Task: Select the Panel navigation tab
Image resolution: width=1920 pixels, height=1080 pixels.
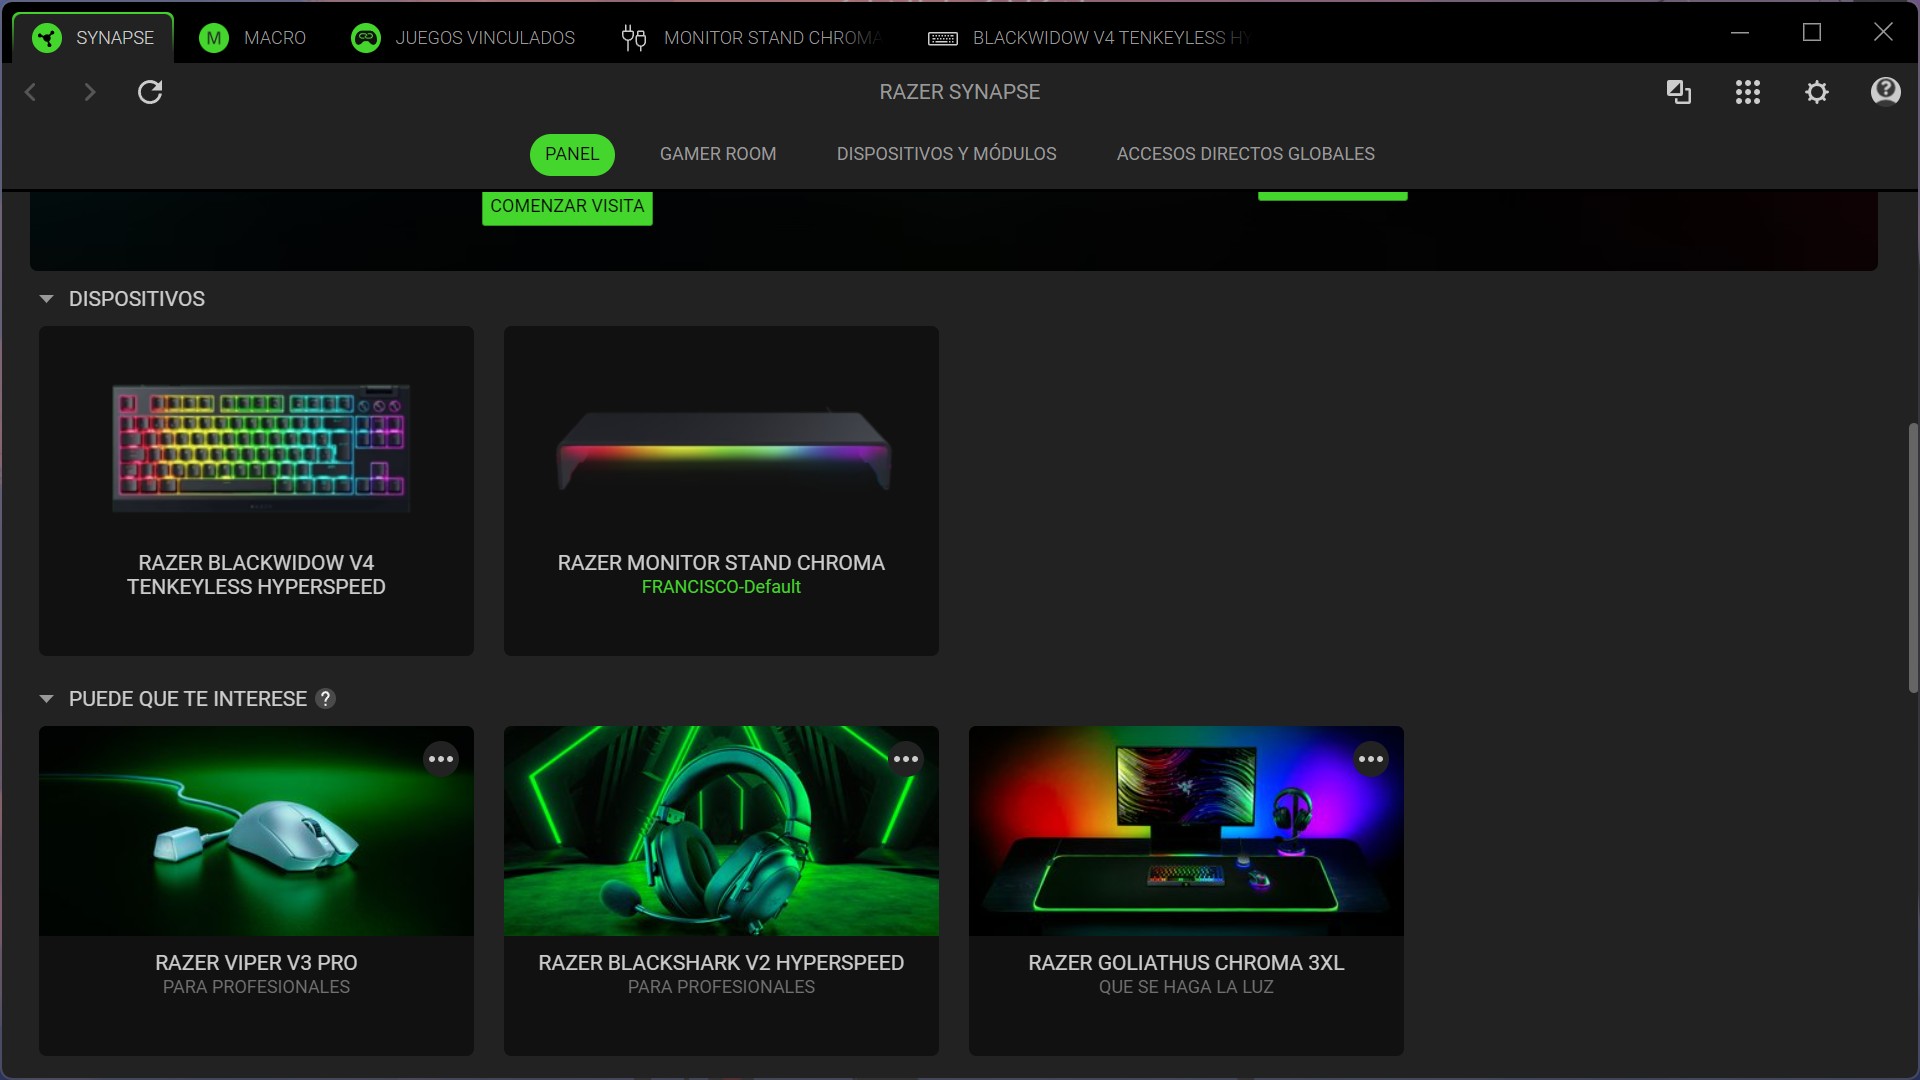Action: tap(572, 154)
